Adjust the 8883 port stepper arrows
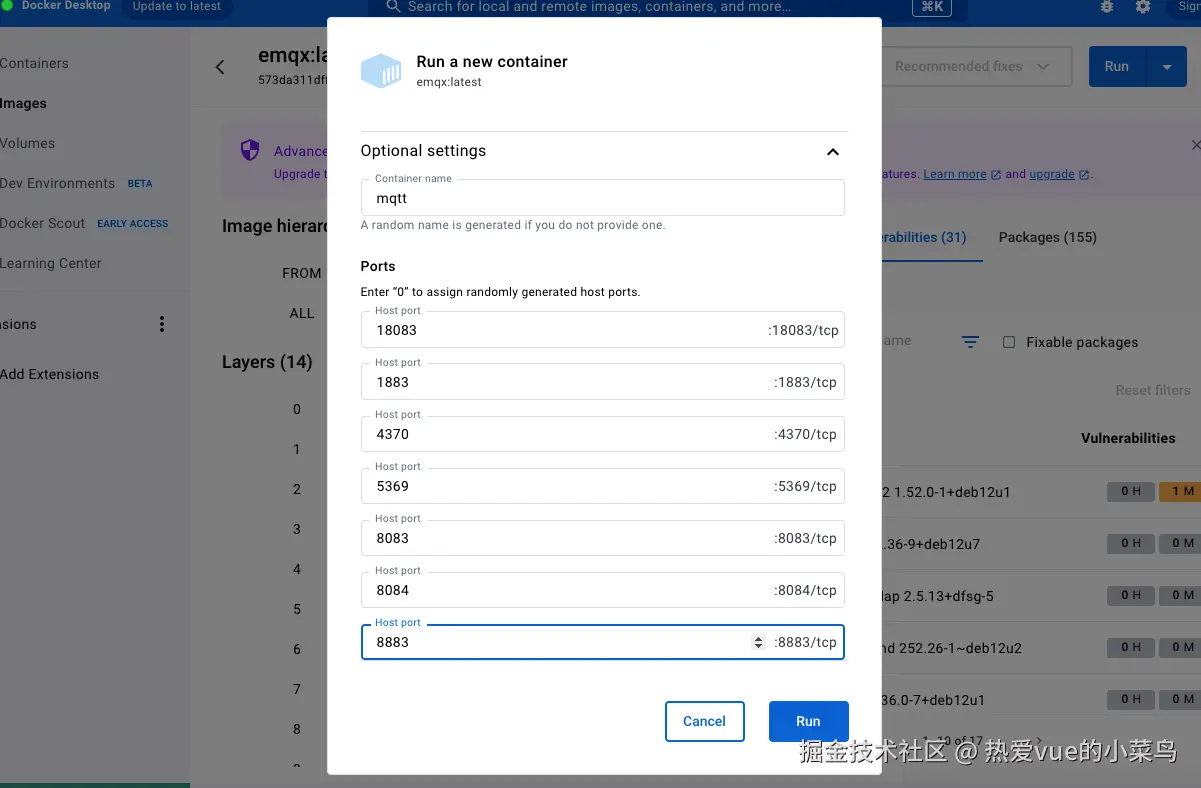Viewport: 1201px width, 788px height. [x=758, y=642]
